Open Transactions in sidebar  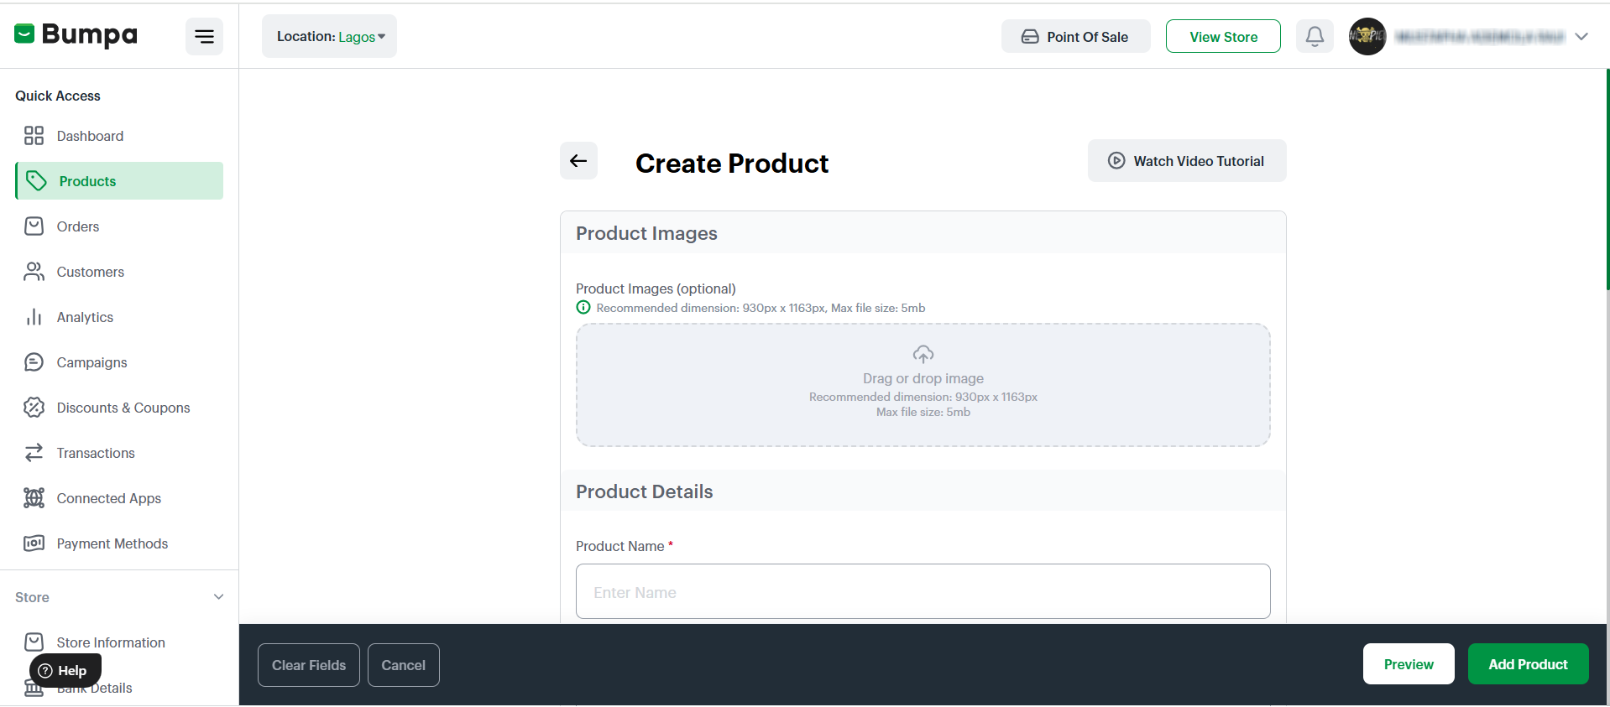(x=96, y=453)
